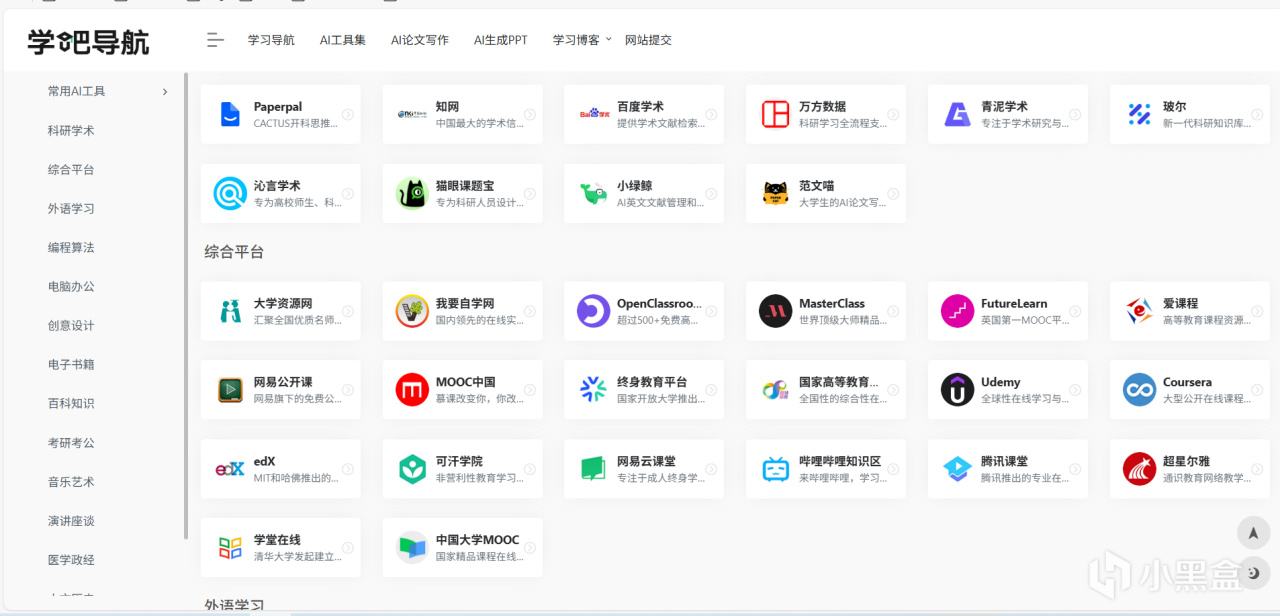Screen dimensions: 1280x616
Task: Click the 网易公开课 logo icon
Action: [231, 390]
